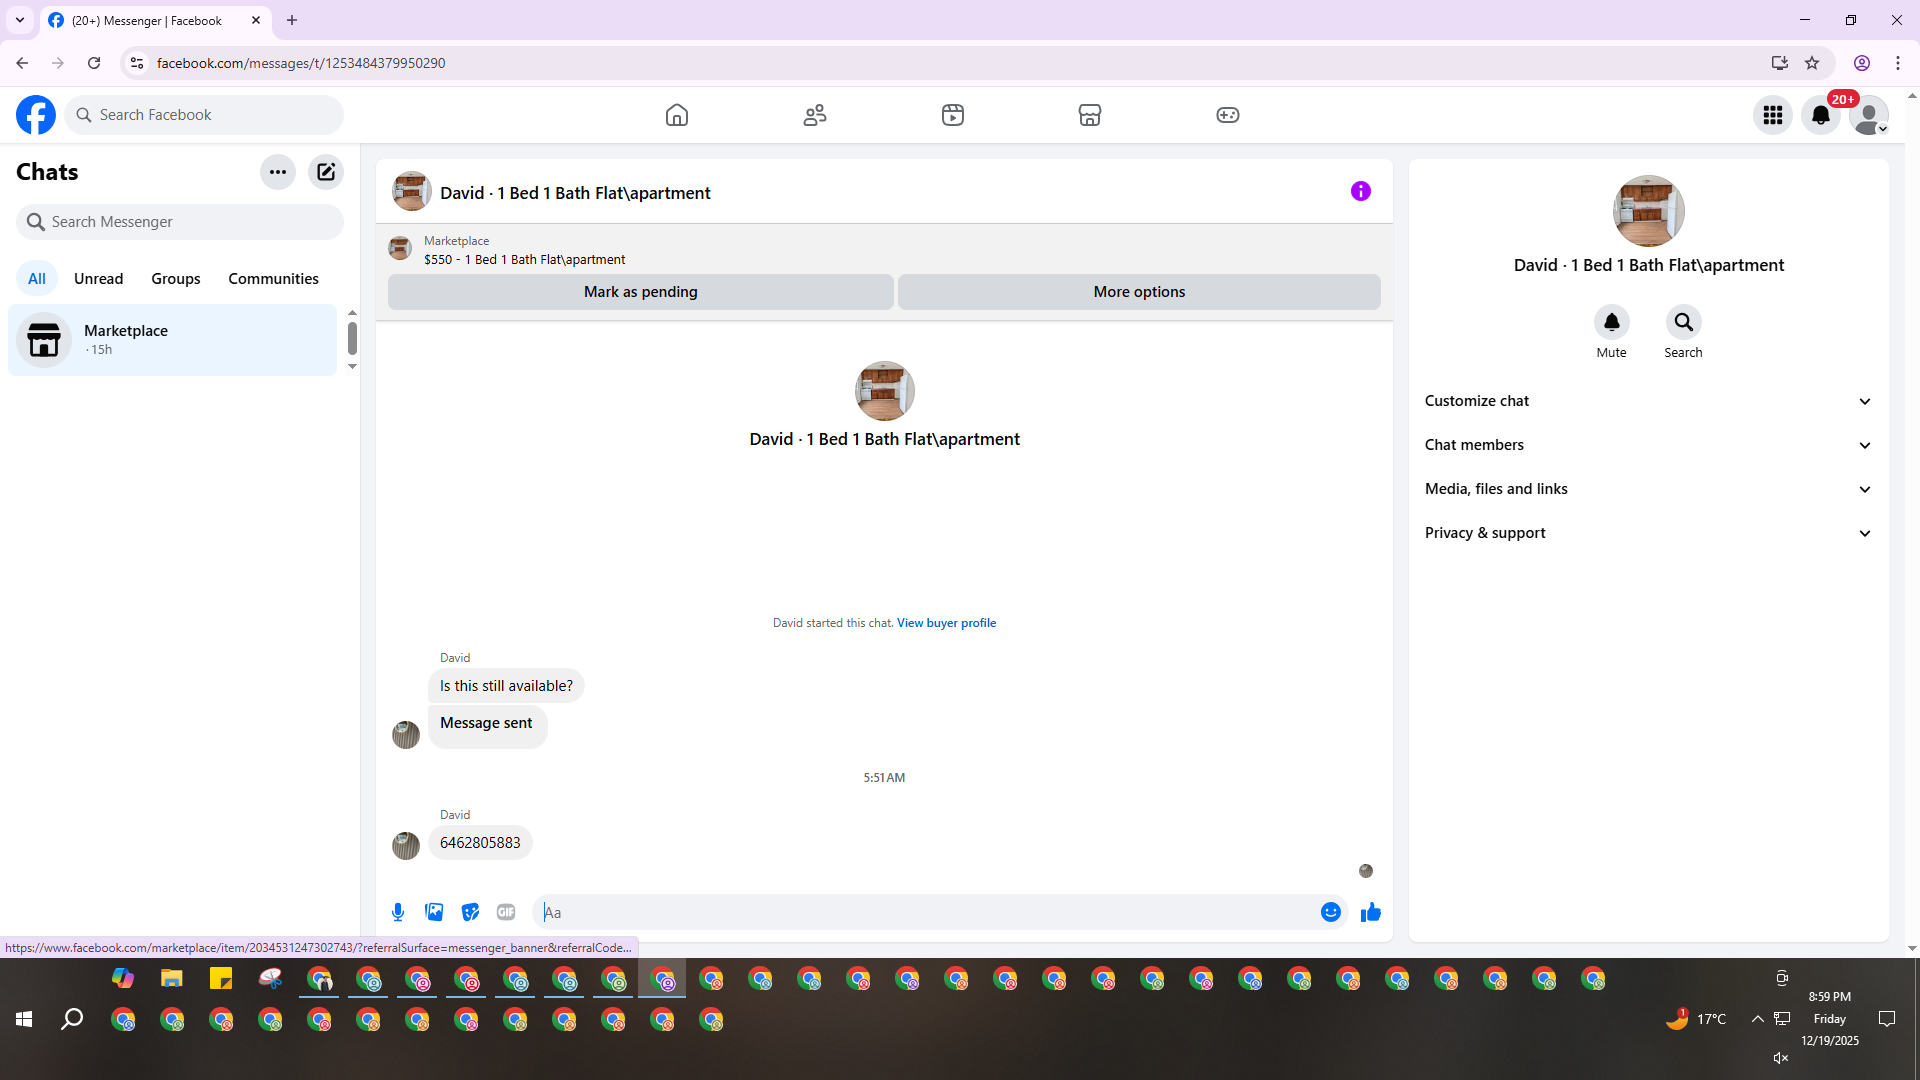Open the notifications bell
Image resolution: width=1920 pixels, height=1080 pixels.
click(x=1821, y=115)
